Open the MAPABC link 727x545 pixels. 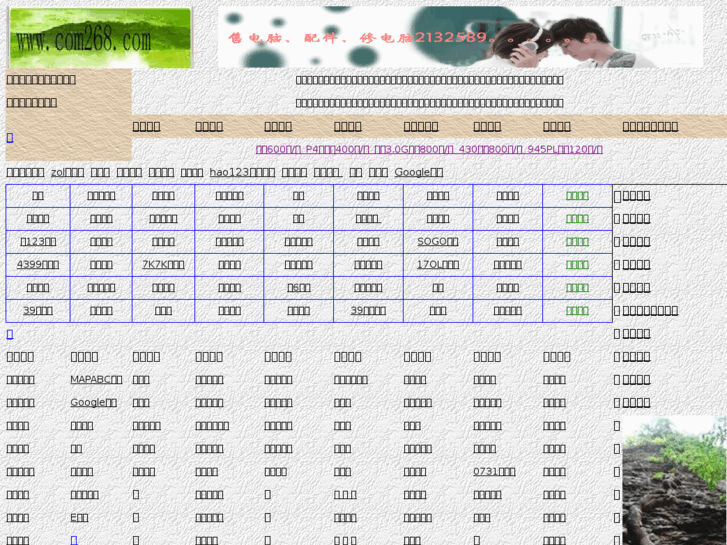[x=96, y=380]
